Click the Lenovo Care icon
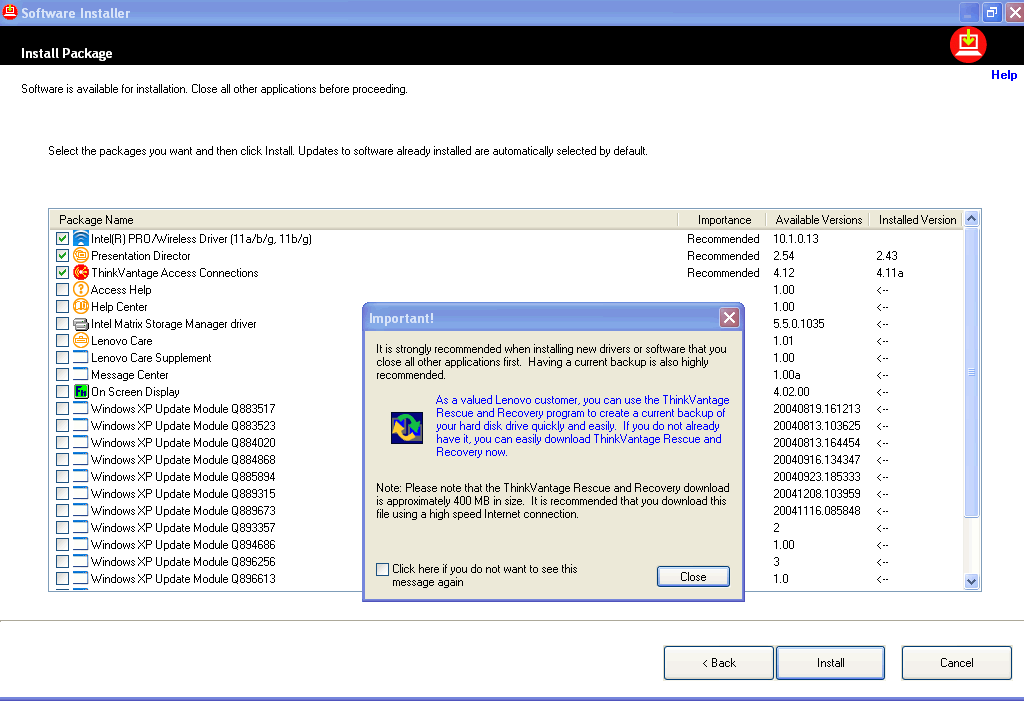The height and width of the screenshot is (701, 1024). [80, 340]
